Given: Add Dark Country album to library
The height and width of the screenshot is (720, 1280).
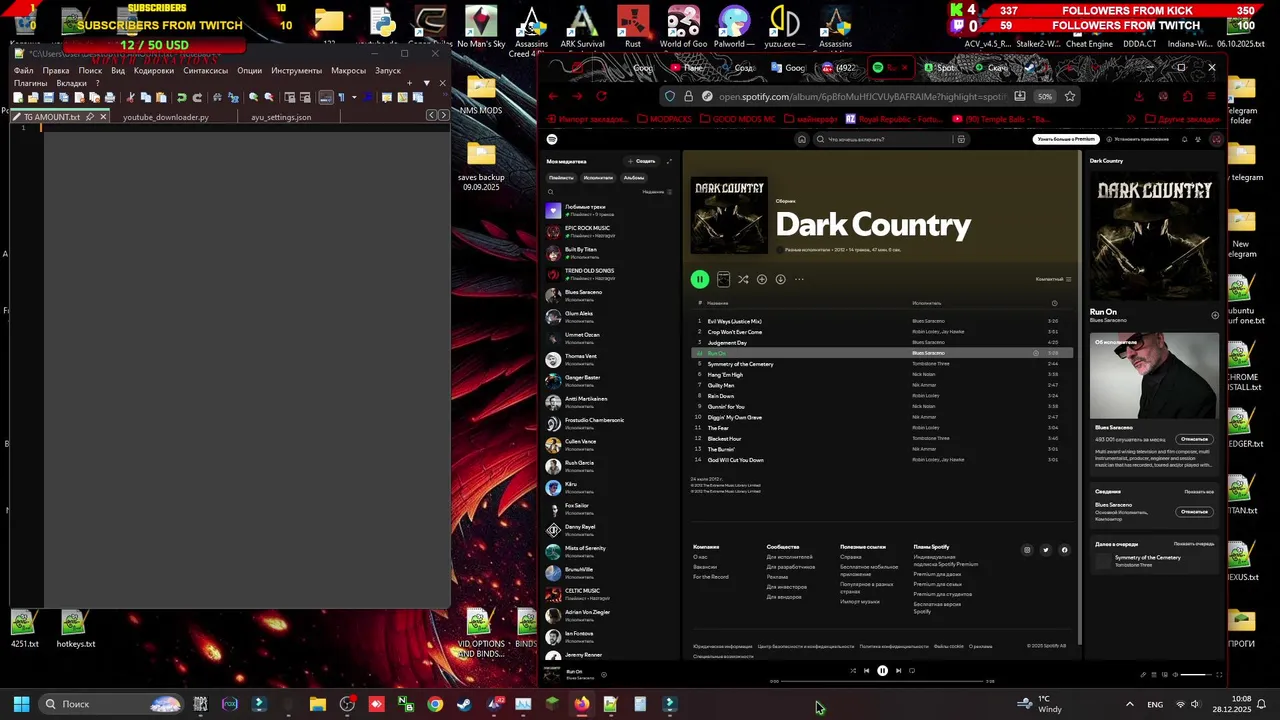Looking at the screenshot, I should pyautogui.click(x=762, y=280).
